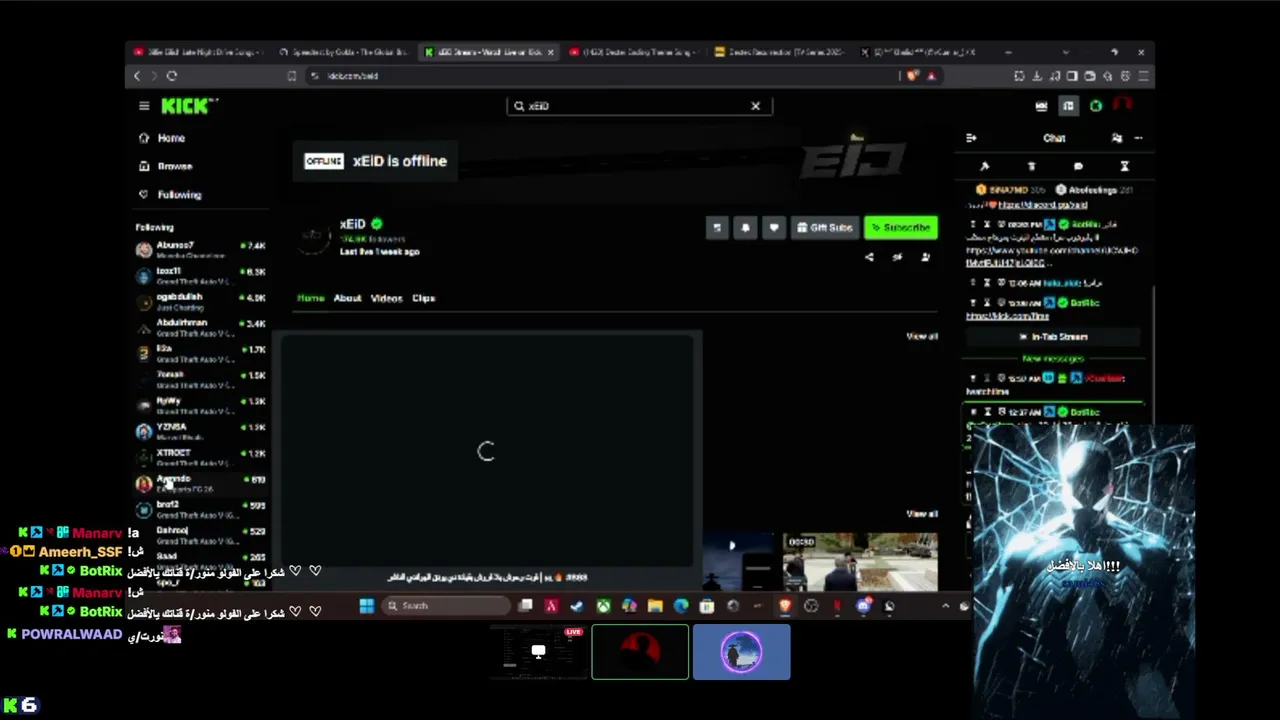Open ogabdullah's channel in Following list
The image size is (1280, 720).
pos(201,301)
